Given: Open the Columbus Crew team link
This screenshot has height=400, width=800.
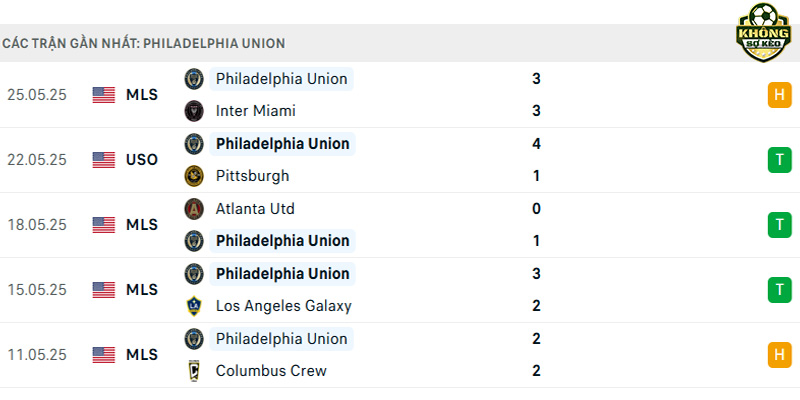Looking at the screenshot, I should (x=271, y=371).
